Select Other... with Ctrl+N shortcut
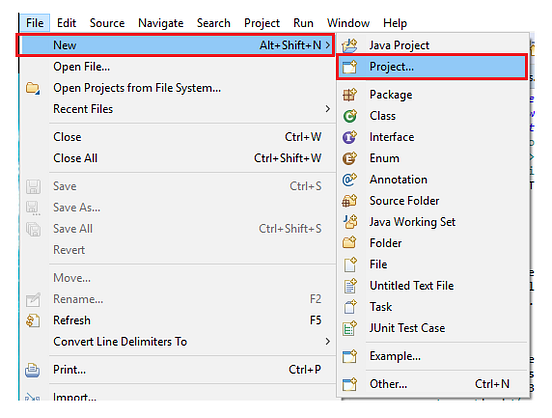The height and width of the screenshot is (418, 552). 434,384
